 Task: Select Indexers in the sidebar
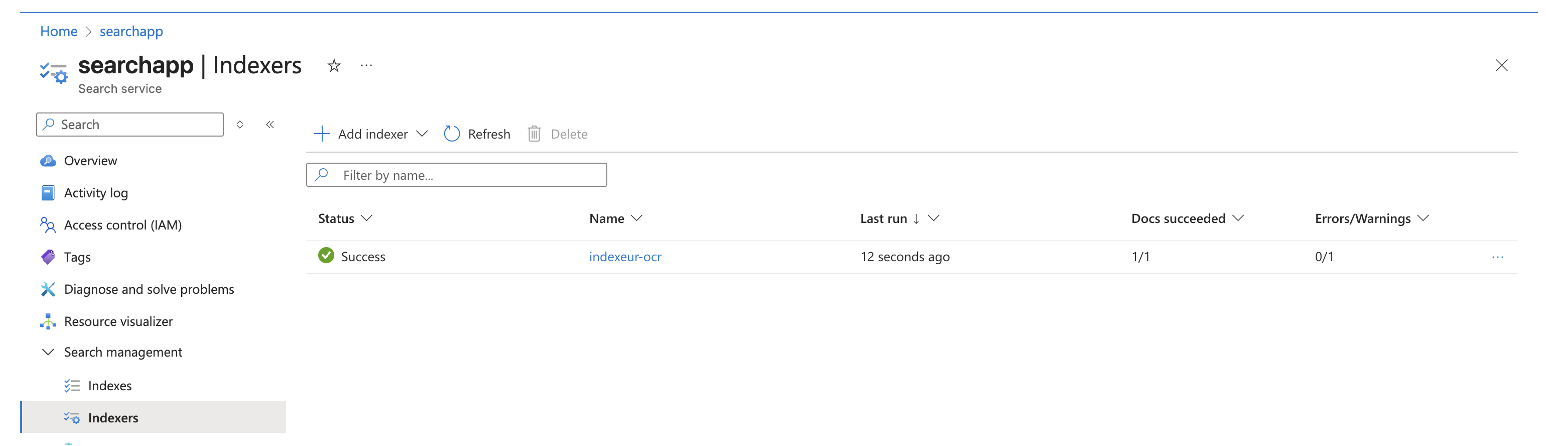[x=113, y=418]
